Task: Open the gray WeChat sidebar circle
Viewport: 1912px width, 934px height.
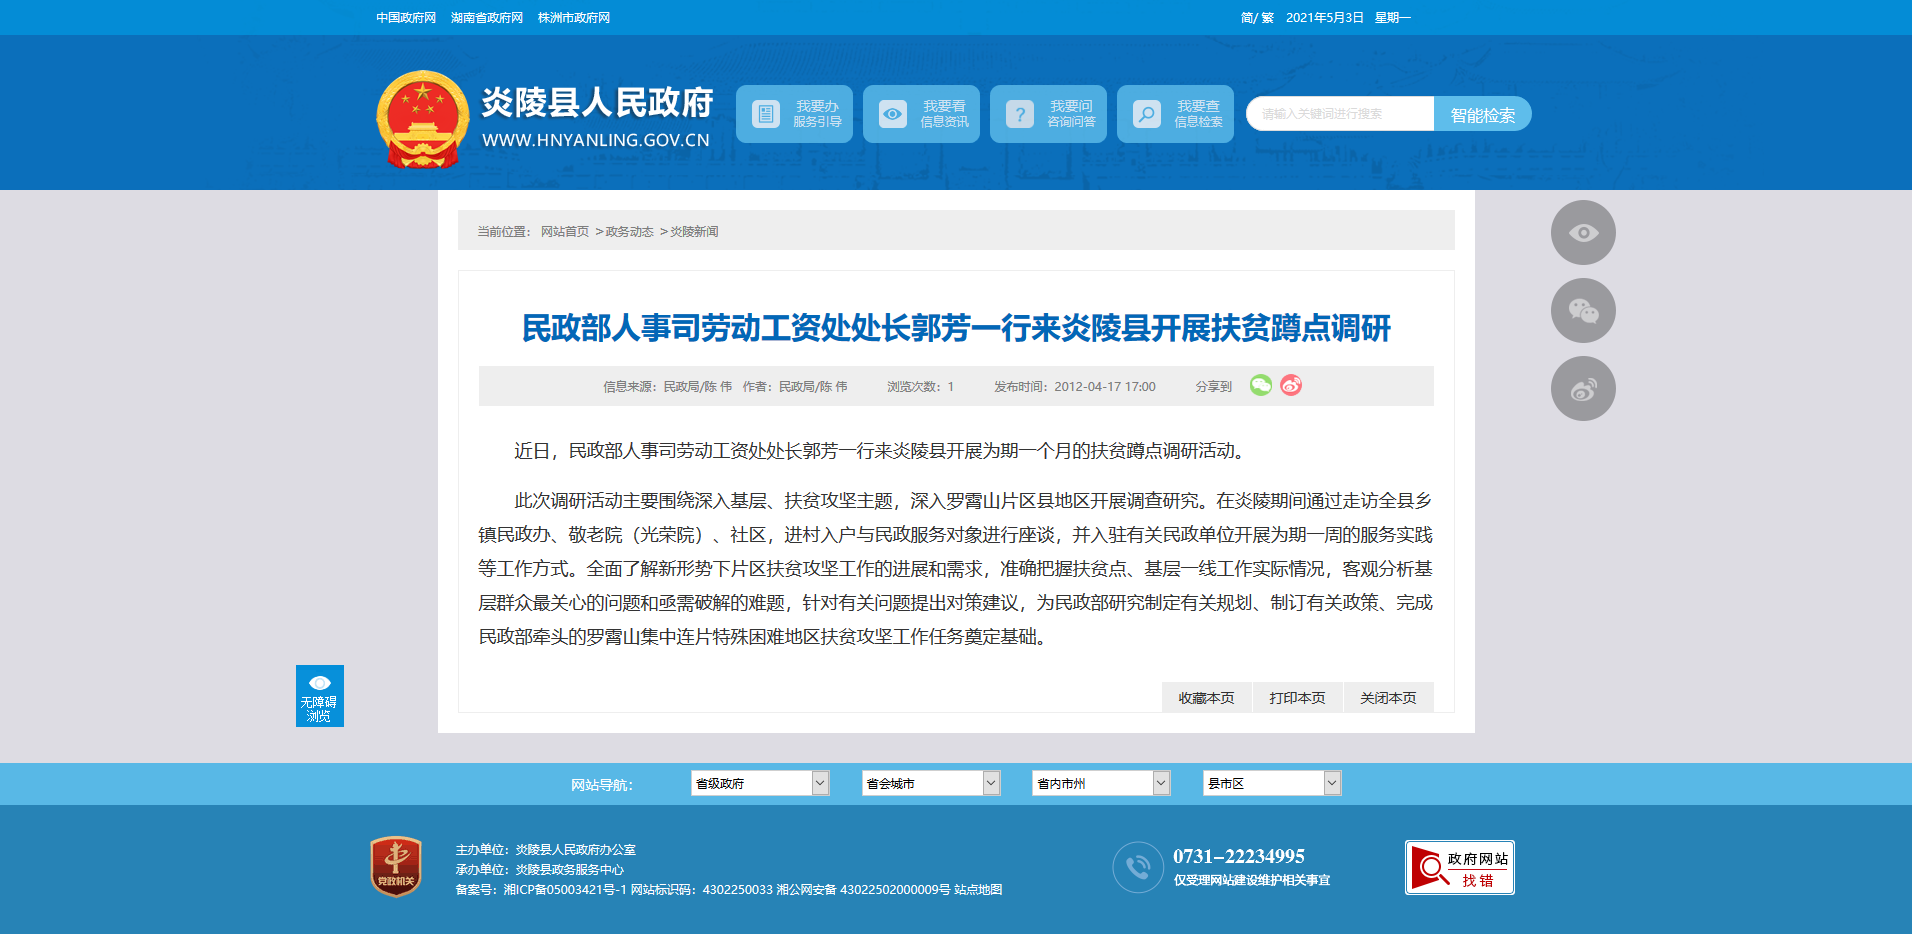Action: coord(1583,311)
